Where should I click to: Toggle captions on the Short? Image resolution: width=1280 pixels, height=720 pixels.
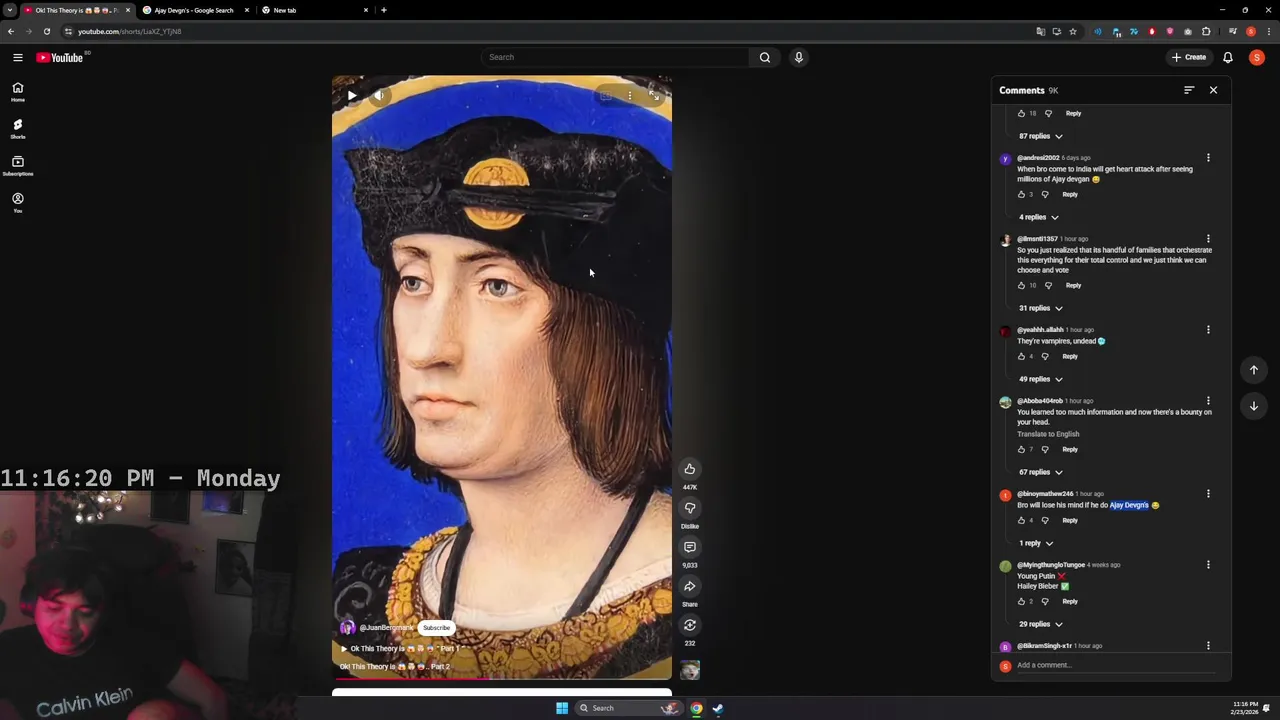click(x=606, y=96)
